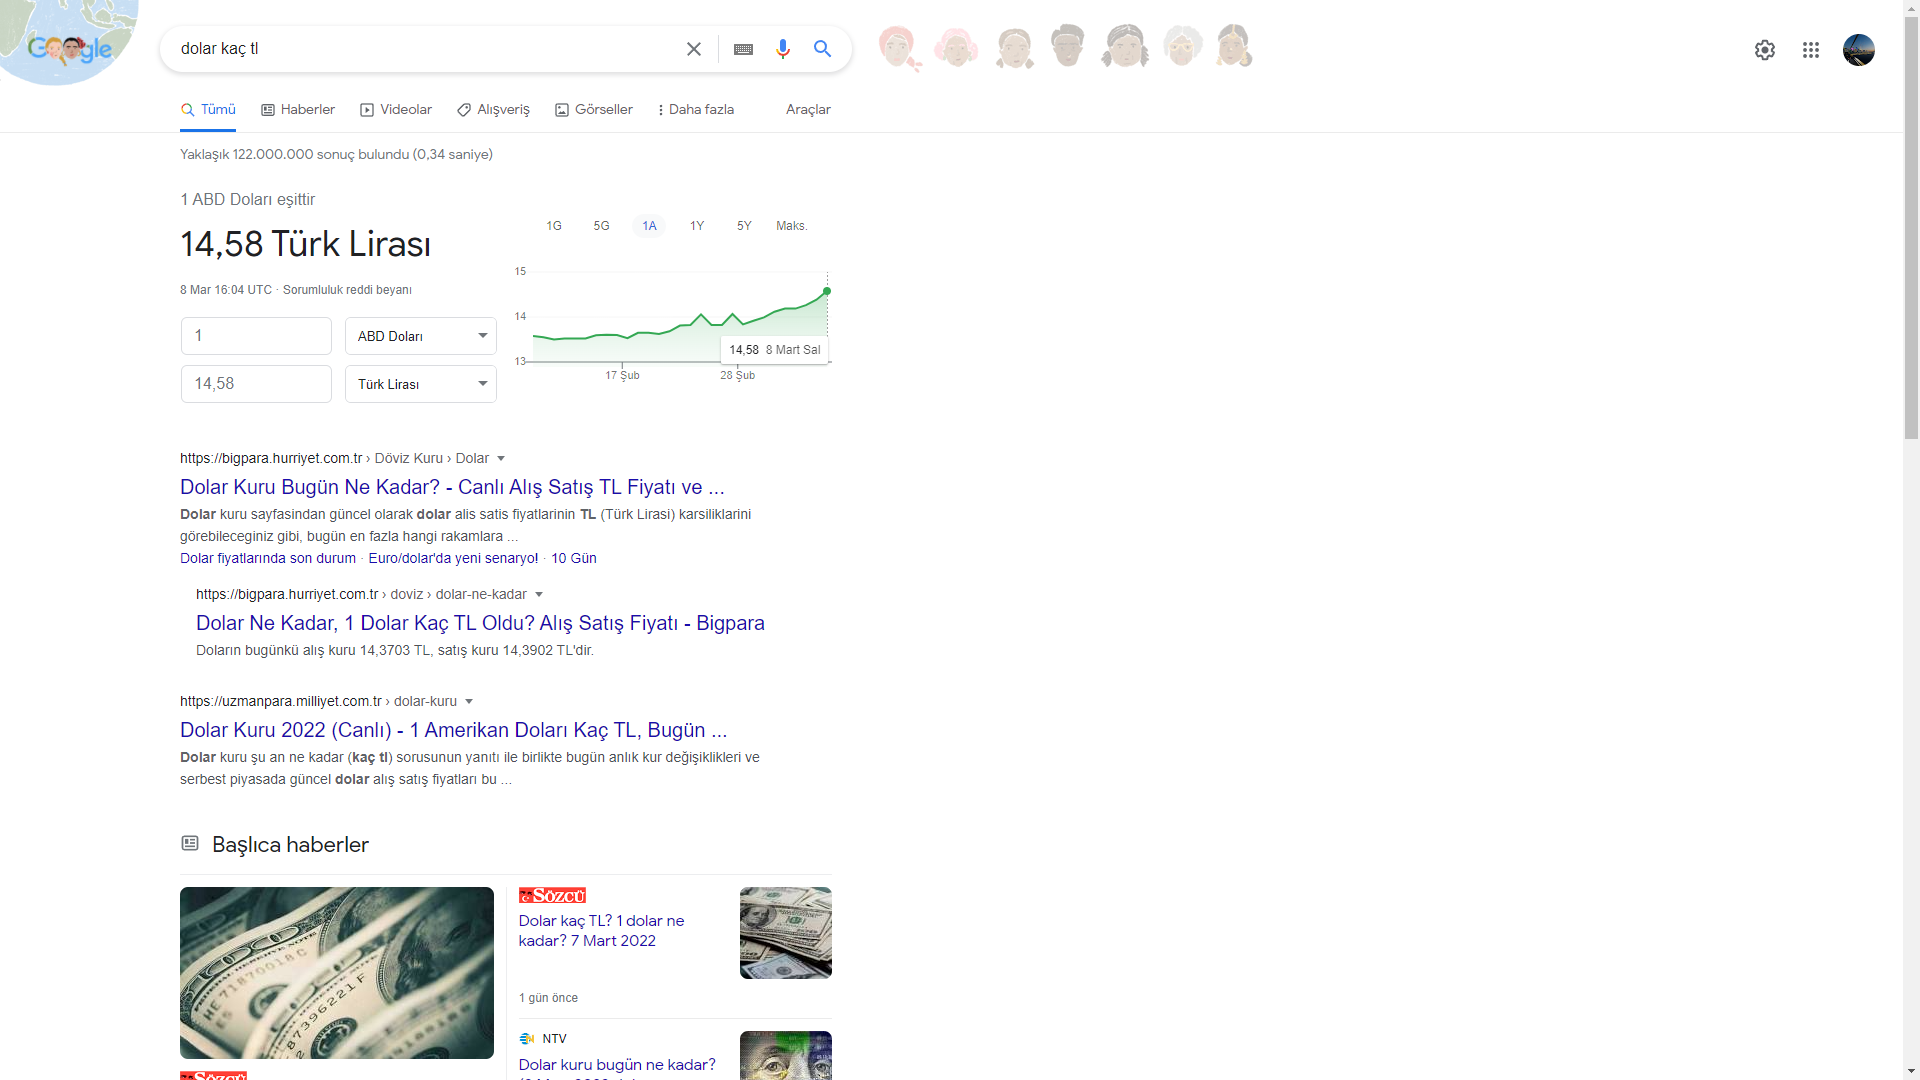Click the 8 Mart point on the chart
Screen dimensions: 1920x1080
(826, 291)
